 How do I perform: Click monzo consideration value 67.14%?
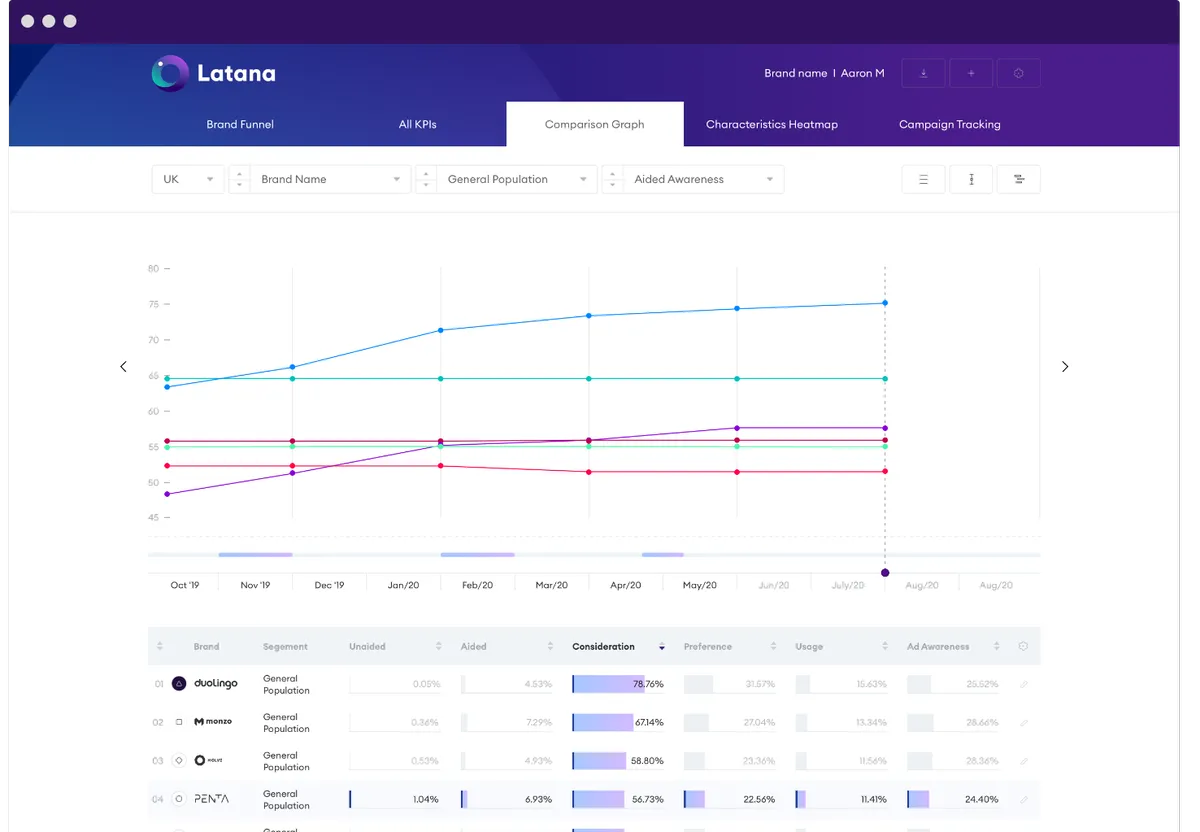(649, 722)
